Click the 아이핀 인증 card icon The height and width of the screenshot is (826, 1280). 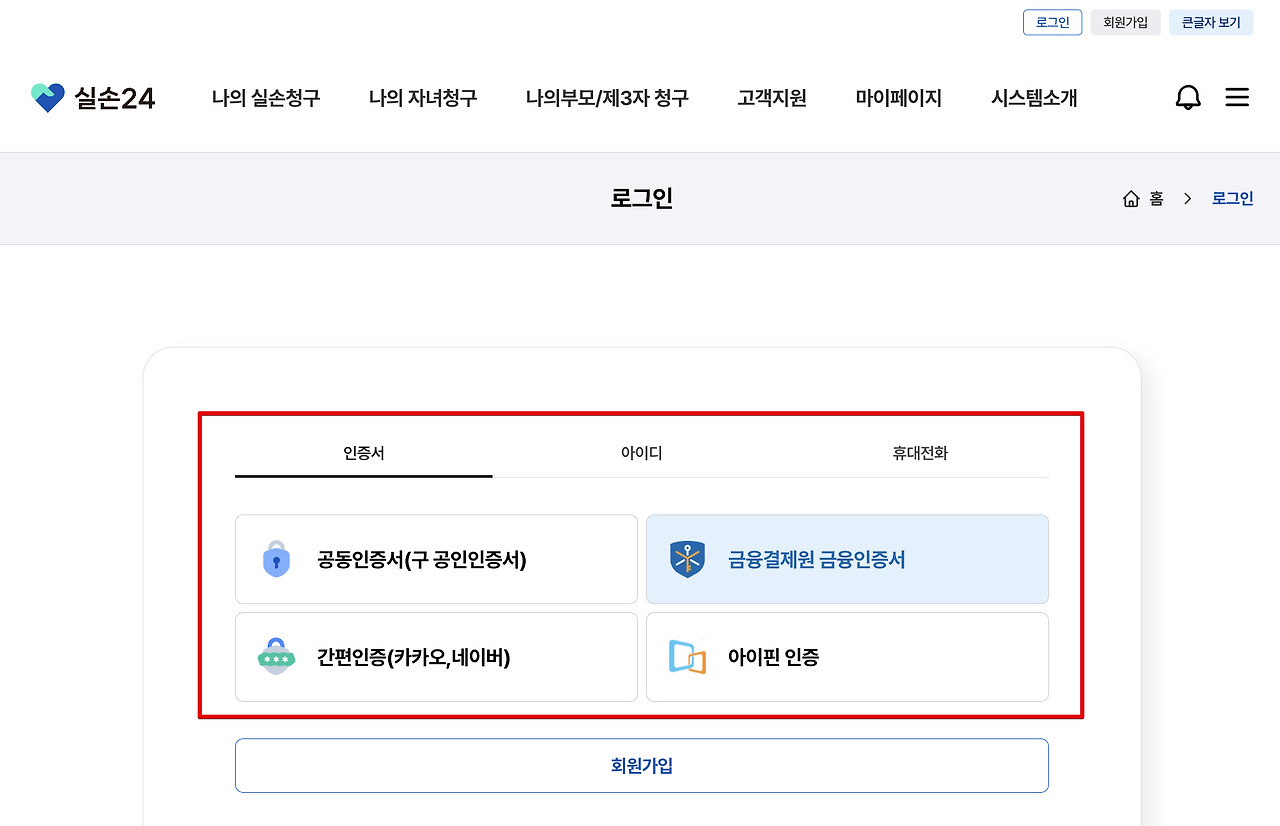(688, 657)
